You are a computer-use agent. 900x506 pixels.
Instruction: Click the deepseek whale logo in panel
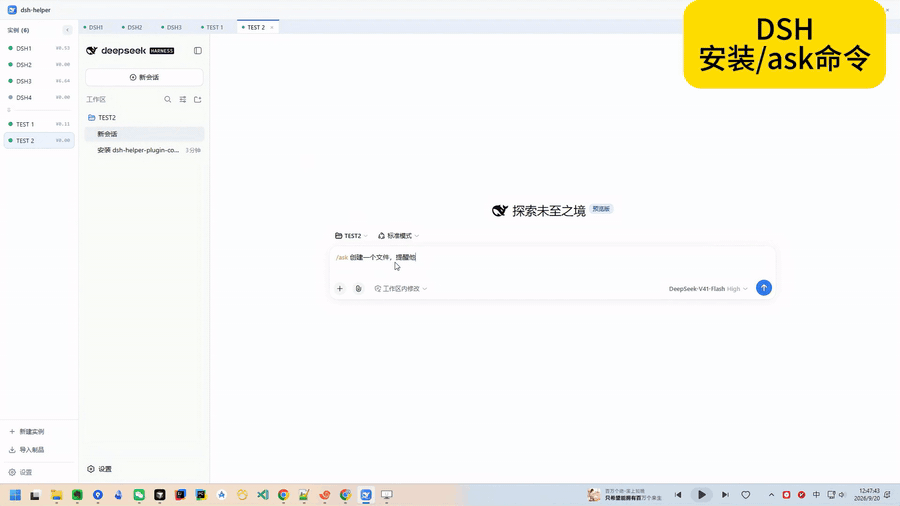pos(92,50)
